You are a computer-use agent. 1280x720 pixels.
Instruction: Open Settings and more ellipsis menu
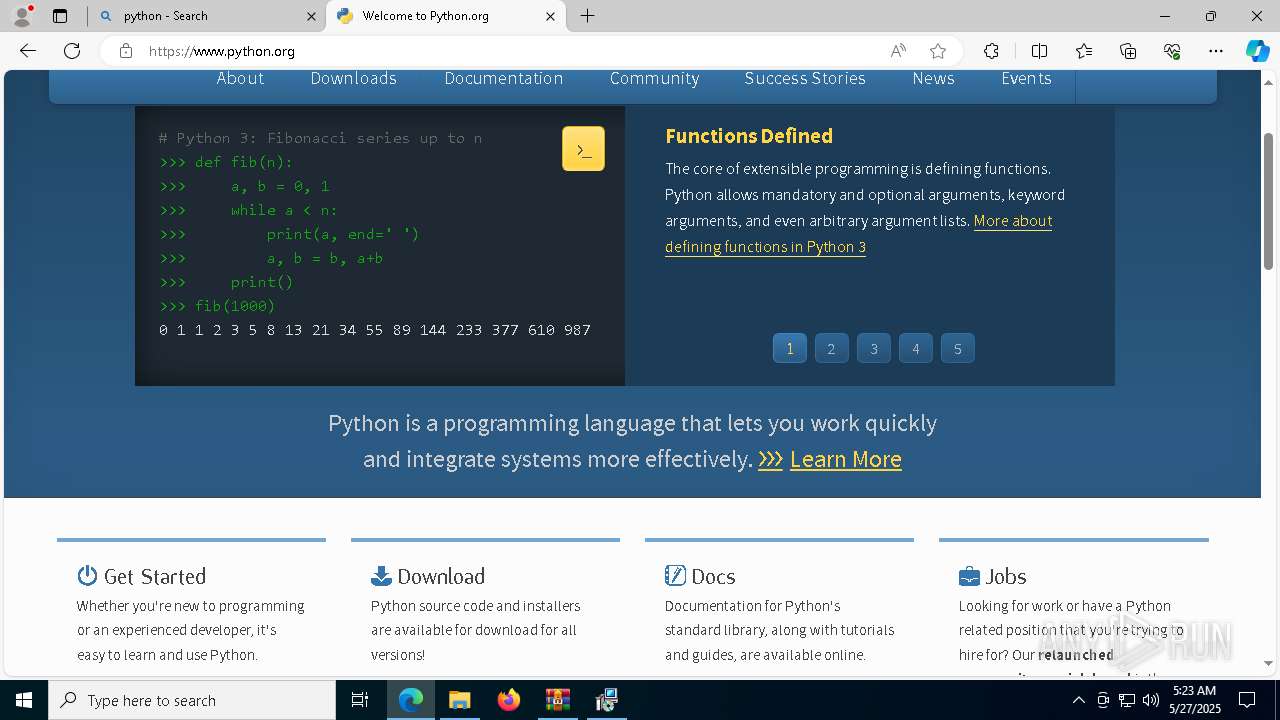click(x=1216, y=51)
